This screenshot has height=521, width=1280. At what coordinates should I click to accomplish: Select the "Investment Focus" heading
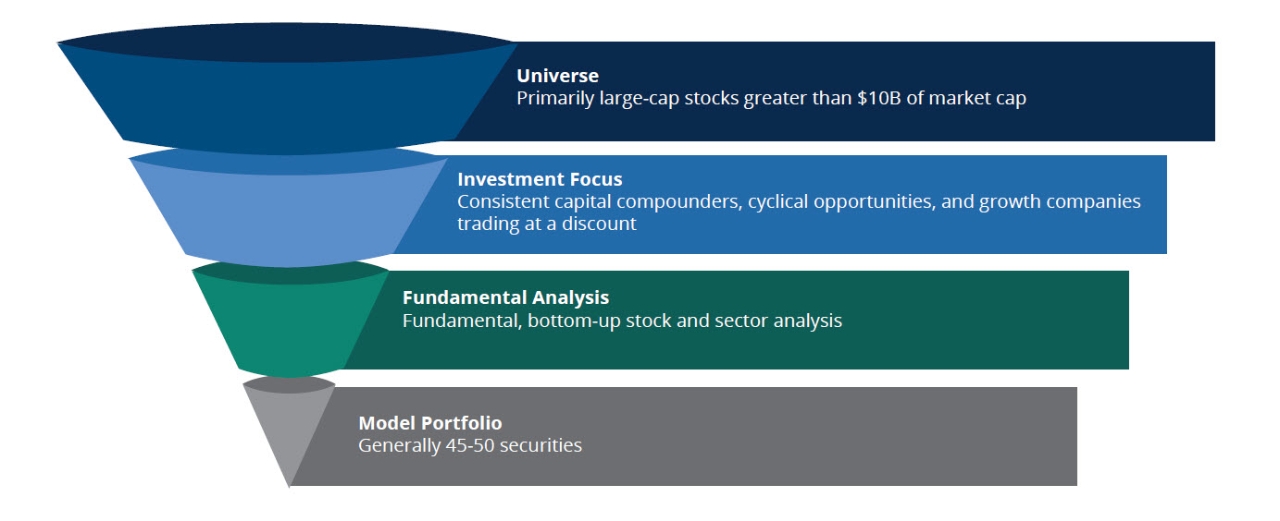tap(540, 179)
